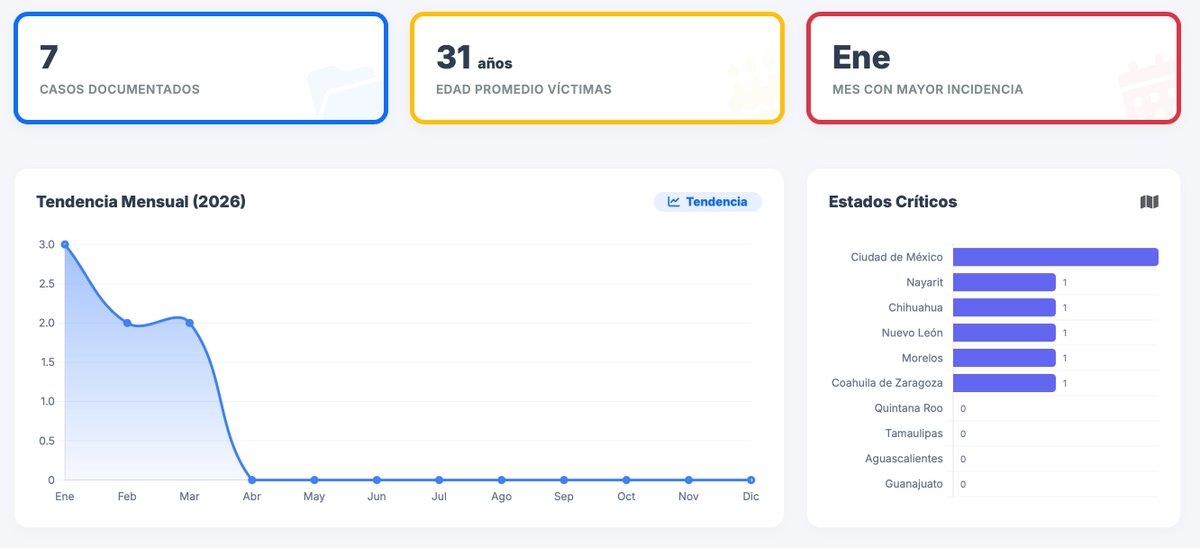The width and height of the screenshot is (1200, 548).
Task: Click the Jun data point on the chart
Action: point(377,480)
